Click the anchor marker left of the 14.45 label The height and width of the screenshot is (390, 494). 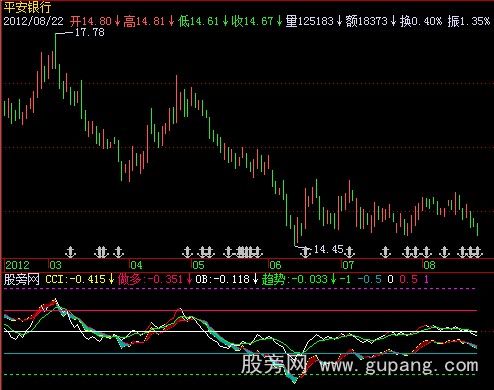pyautogui.click(x=305, y=252)
